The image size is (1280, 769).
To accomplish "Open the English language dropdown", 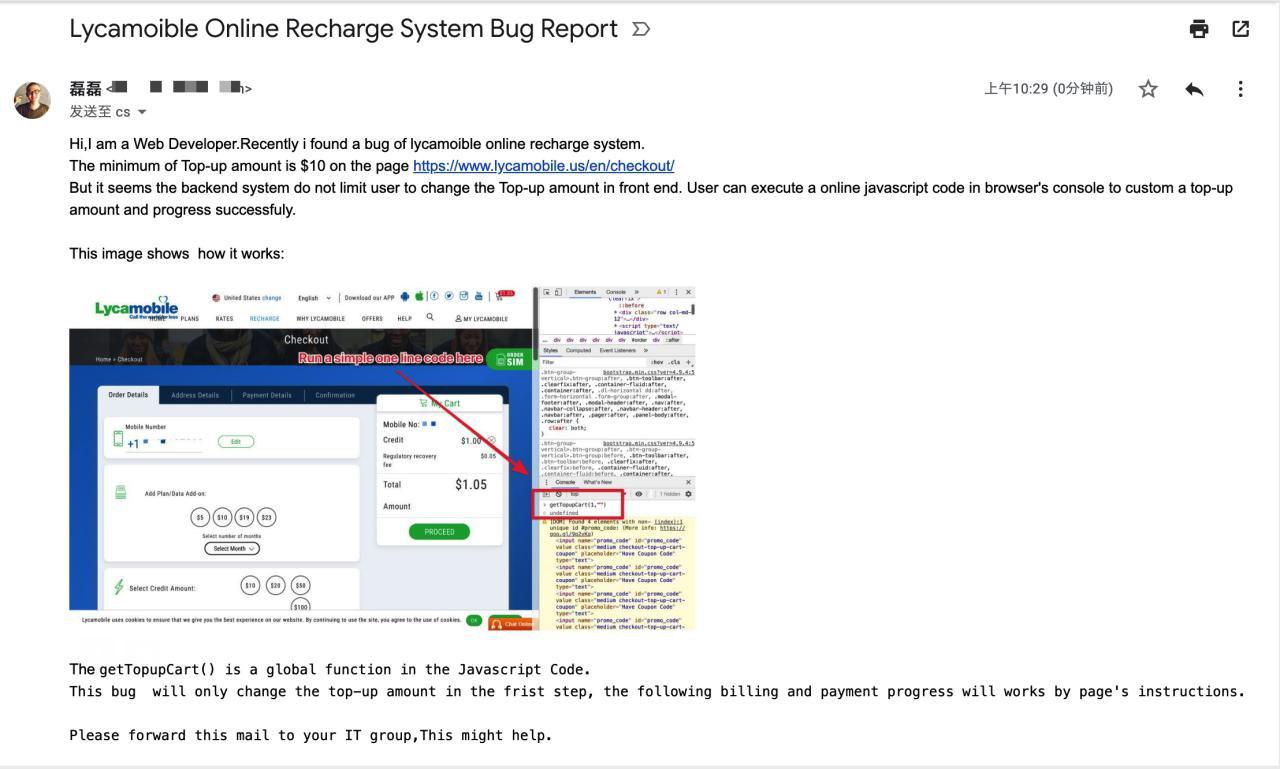I will coord(314,297).
